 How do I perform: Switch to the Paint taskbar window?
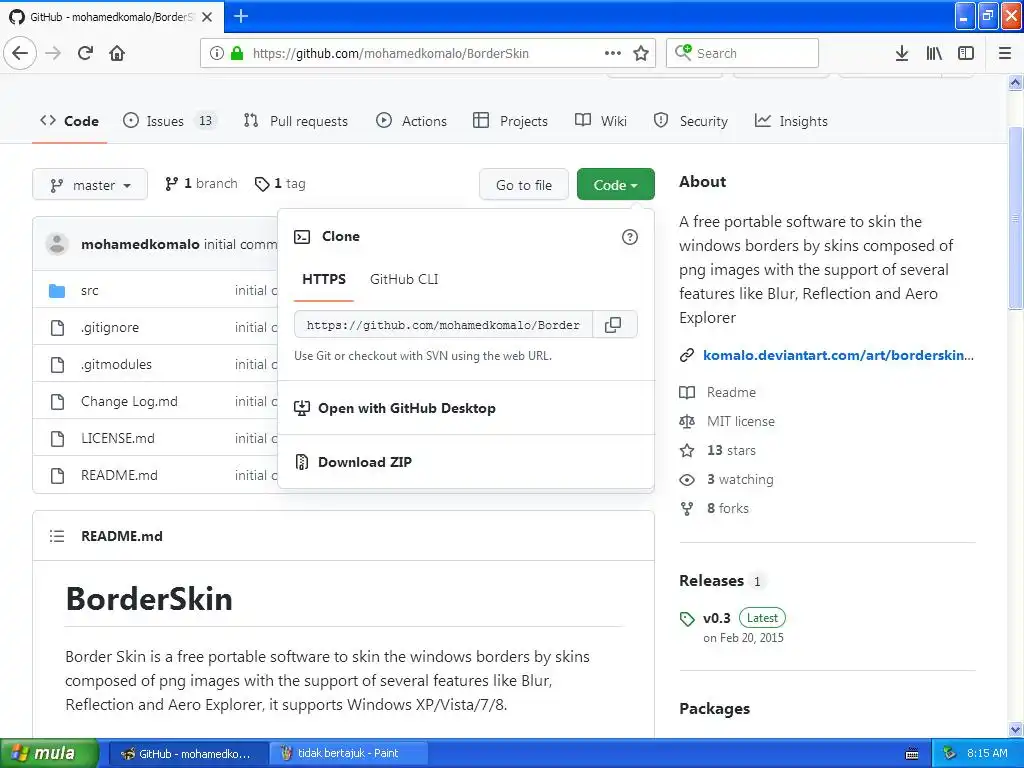click(x=348, y=753)
